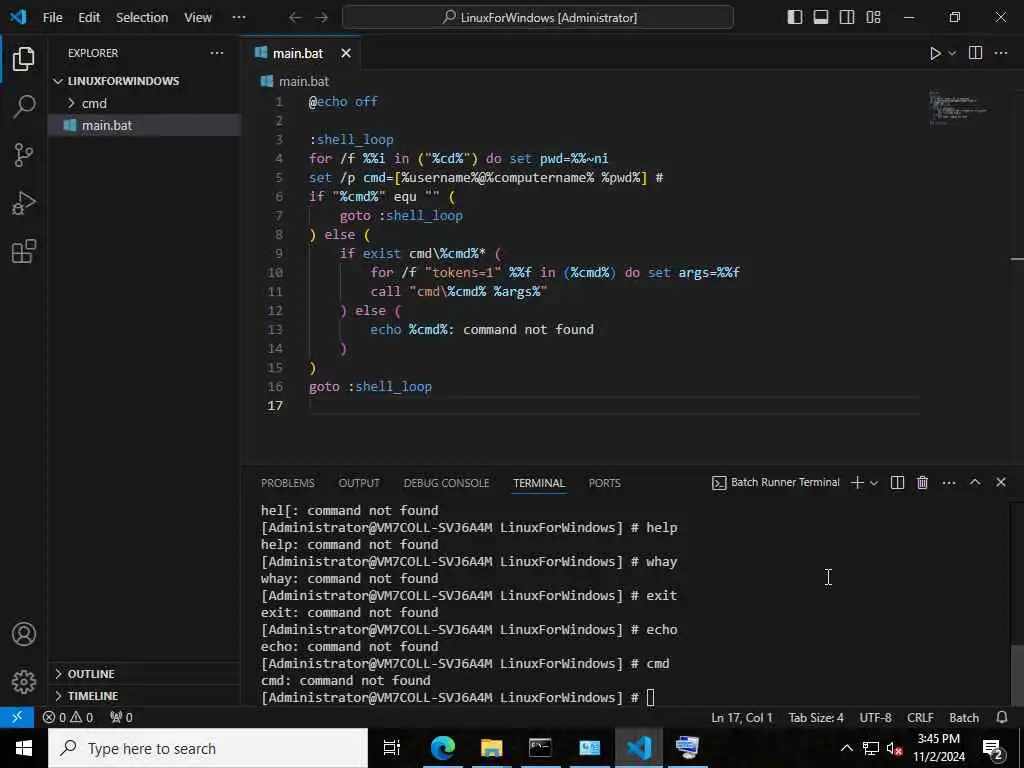Go forward in navigation history
Screen dimensions: 1024x768
[321, 18]
